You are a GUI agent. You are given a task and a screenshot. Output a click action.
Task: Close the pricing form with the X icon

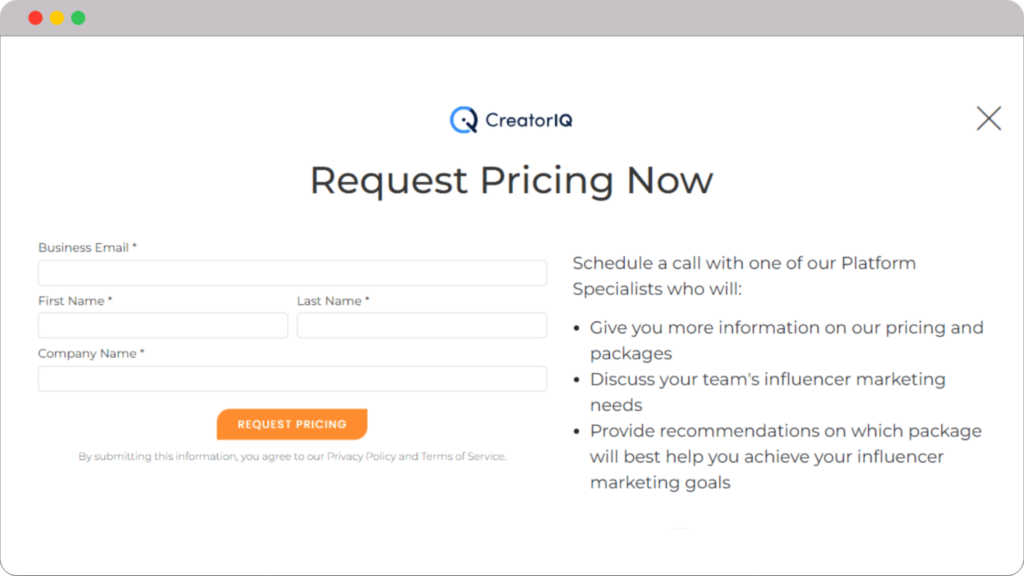(988, 119)
